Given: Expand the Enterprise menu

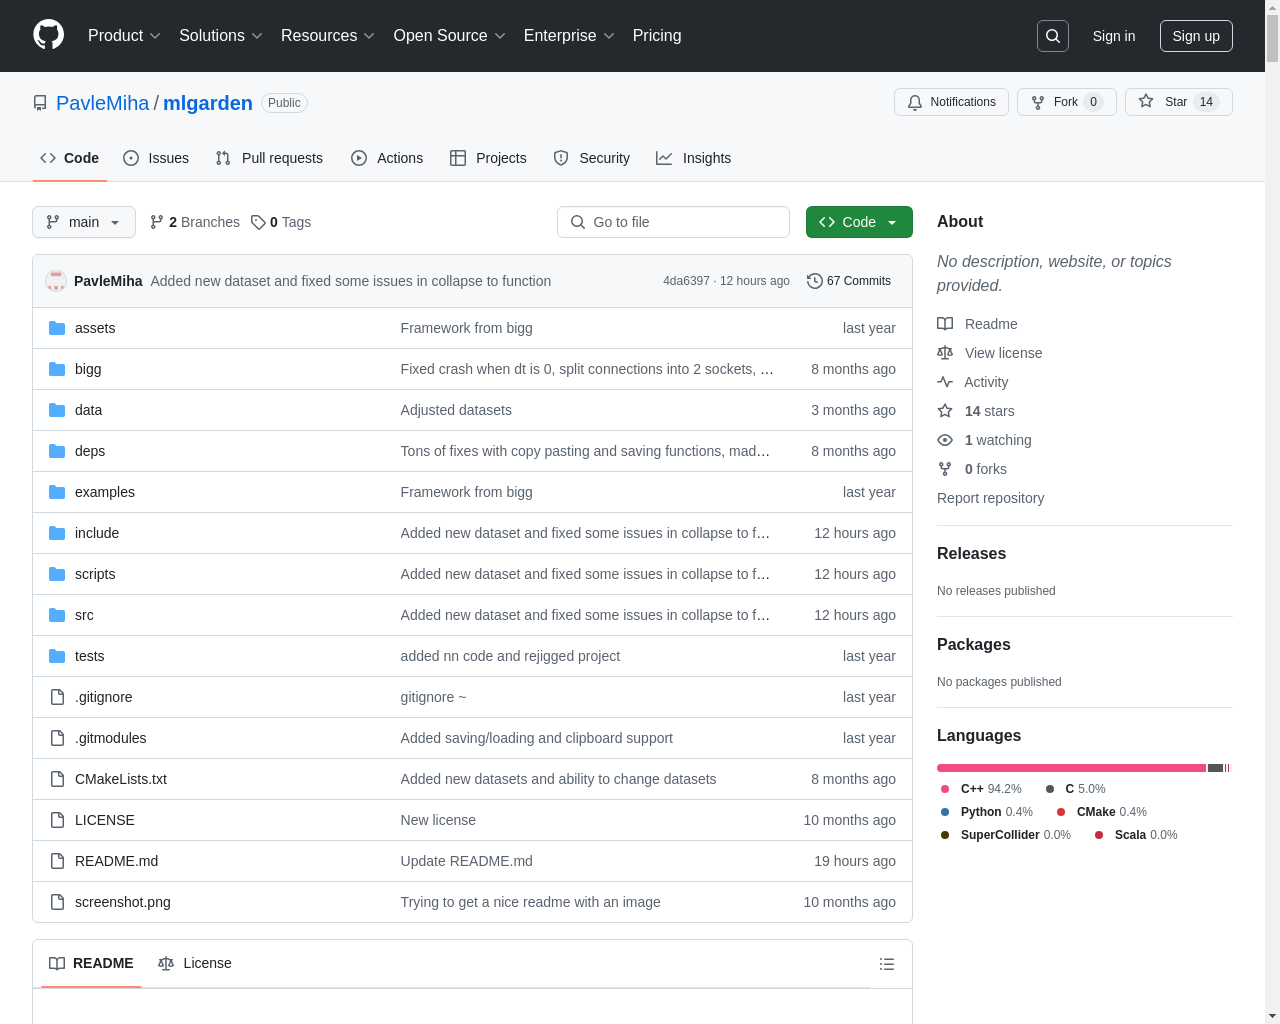Looking at the screenshot, I should coord(569,36).
